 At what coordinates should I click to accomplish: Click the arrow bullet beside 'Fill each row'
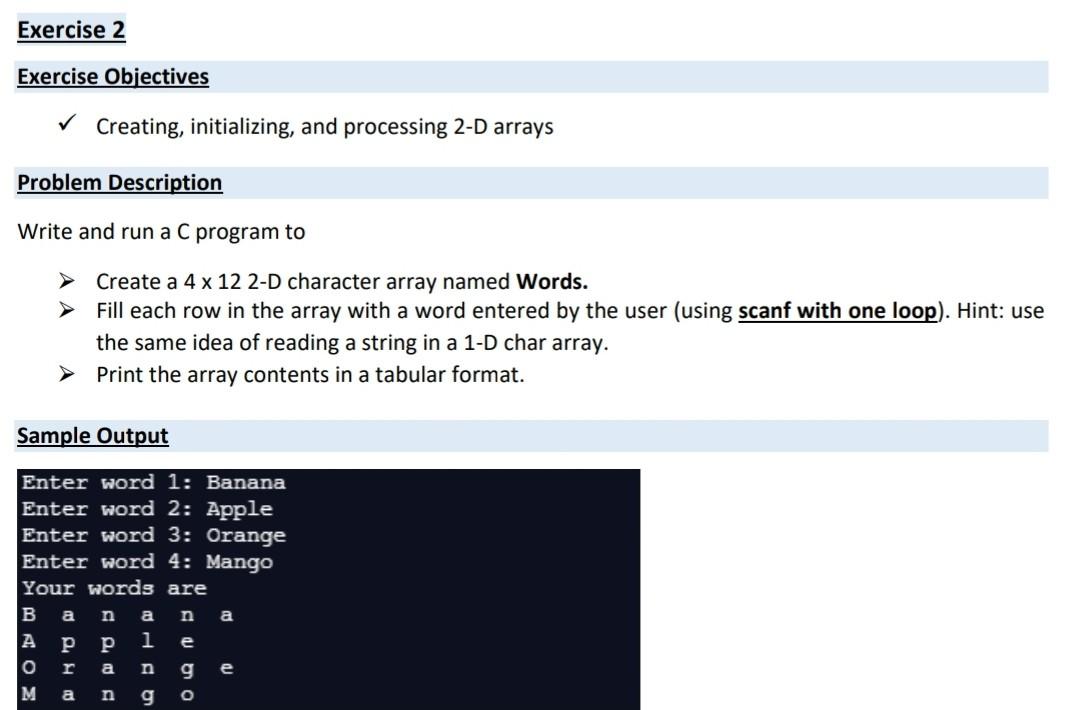[67, 310]
